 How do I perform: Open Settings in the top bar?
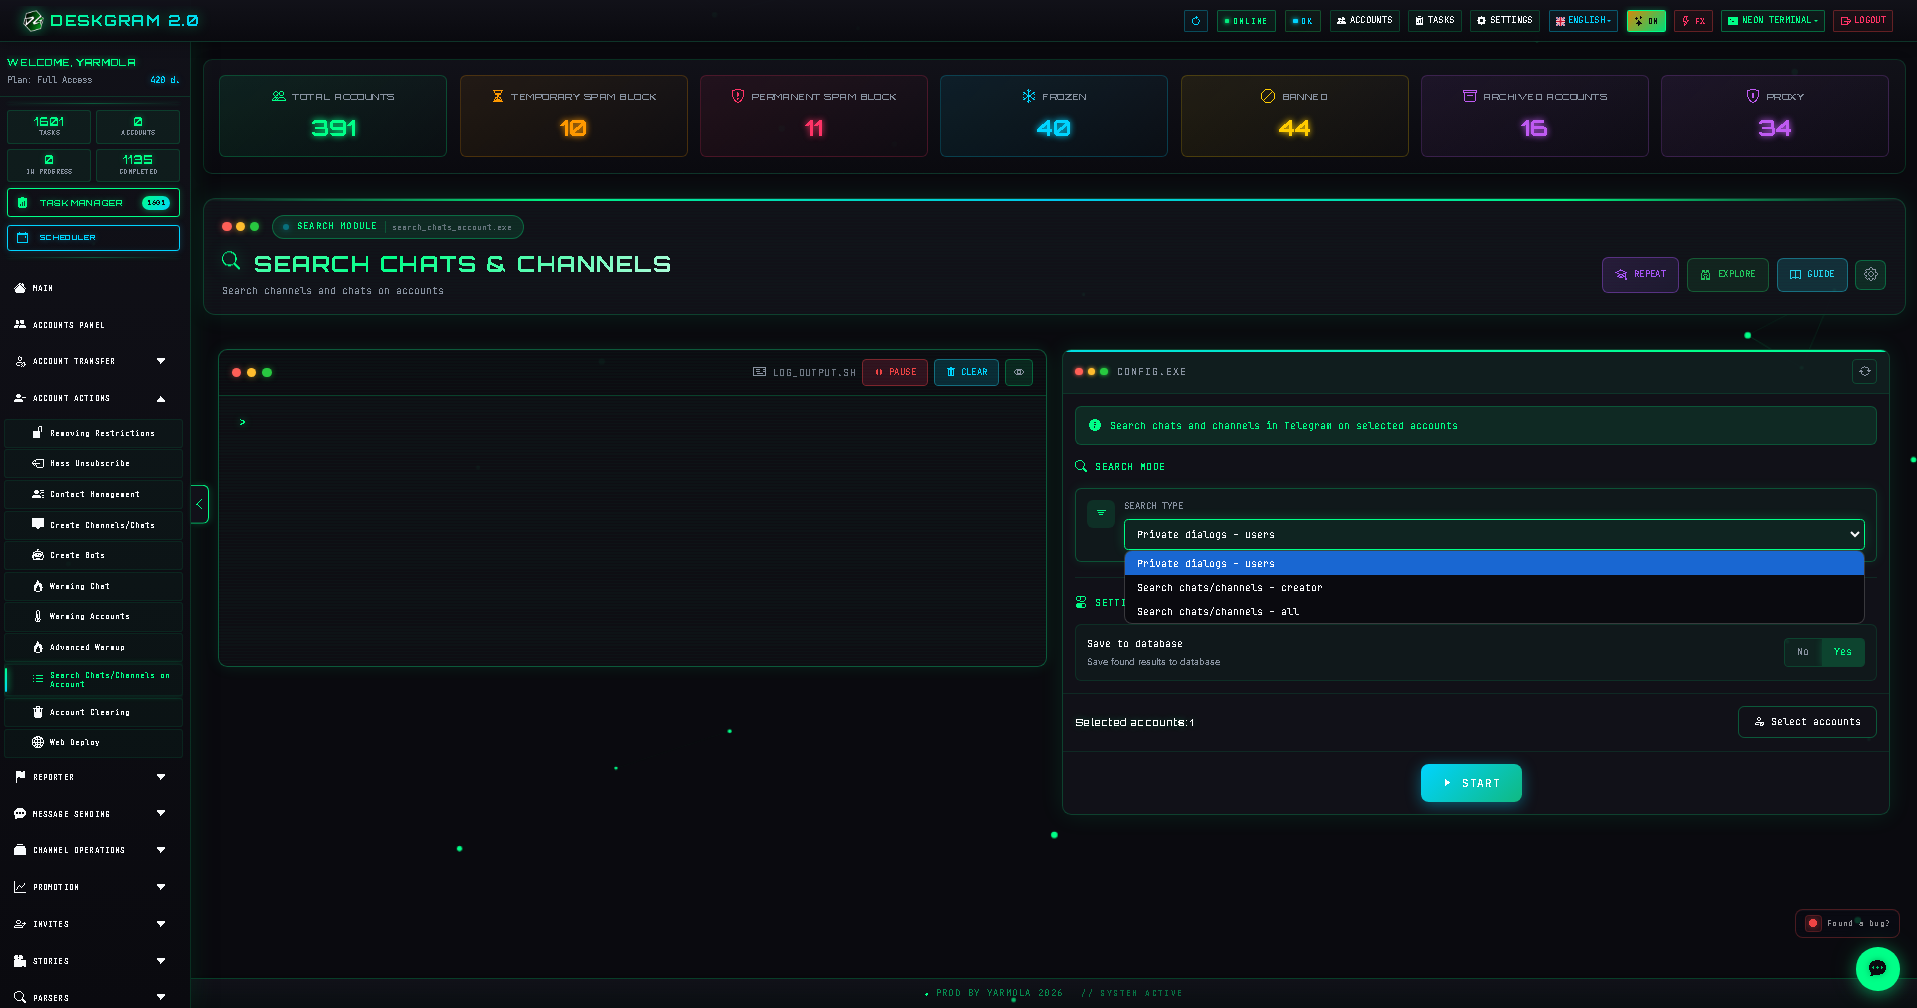tap(1504, 21)
